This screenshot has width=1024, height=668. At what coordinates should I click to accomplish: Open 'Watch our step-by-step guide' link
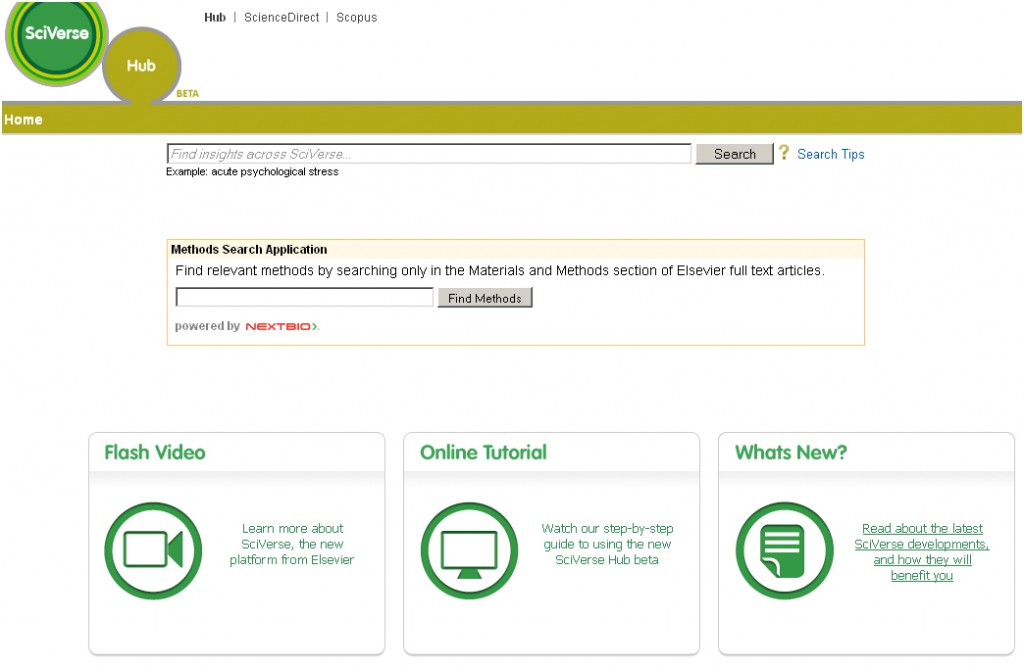607,544
